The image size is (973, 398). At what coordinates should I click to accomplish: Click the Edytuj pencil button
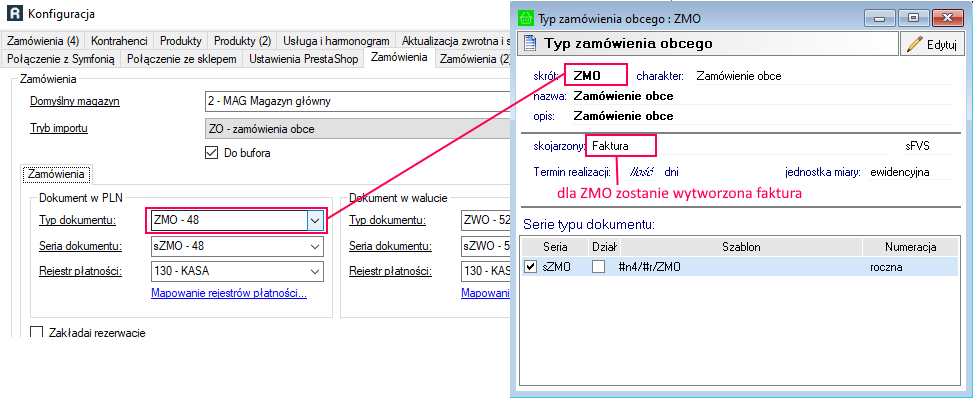click(x=932, y=44)
